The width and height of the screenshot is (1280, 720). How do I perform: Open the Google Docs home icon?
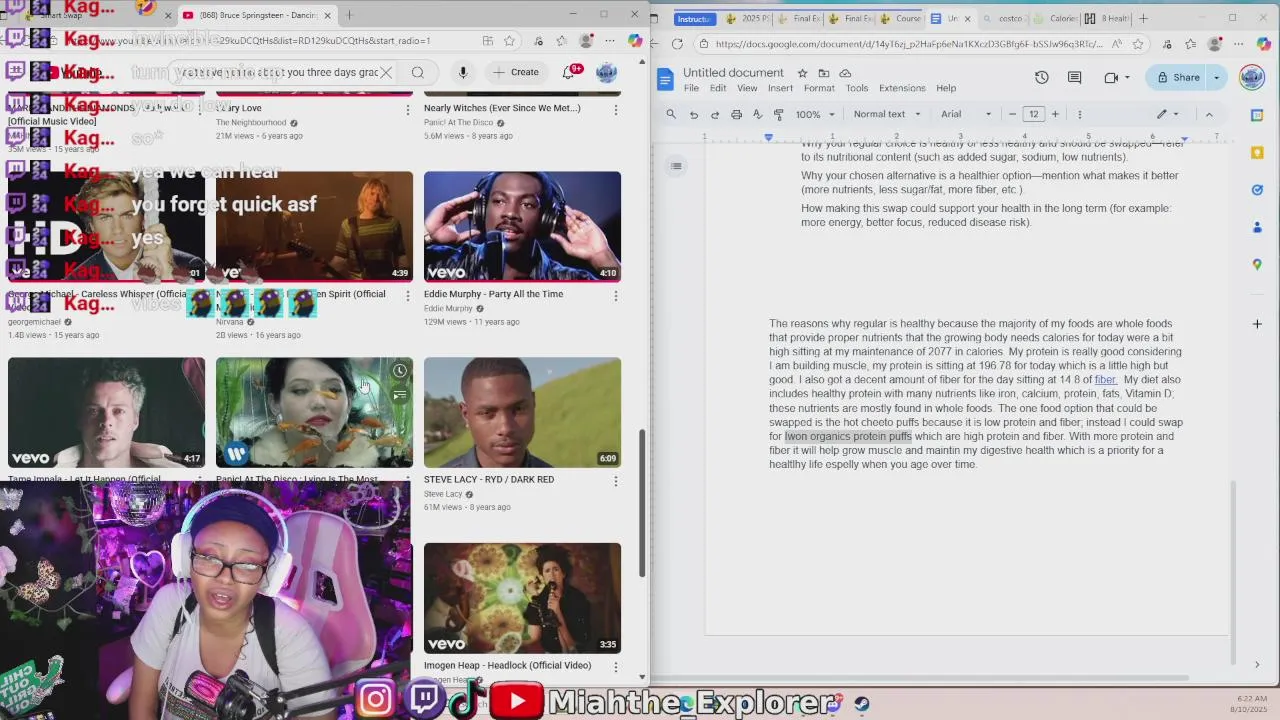coord(665,79)
